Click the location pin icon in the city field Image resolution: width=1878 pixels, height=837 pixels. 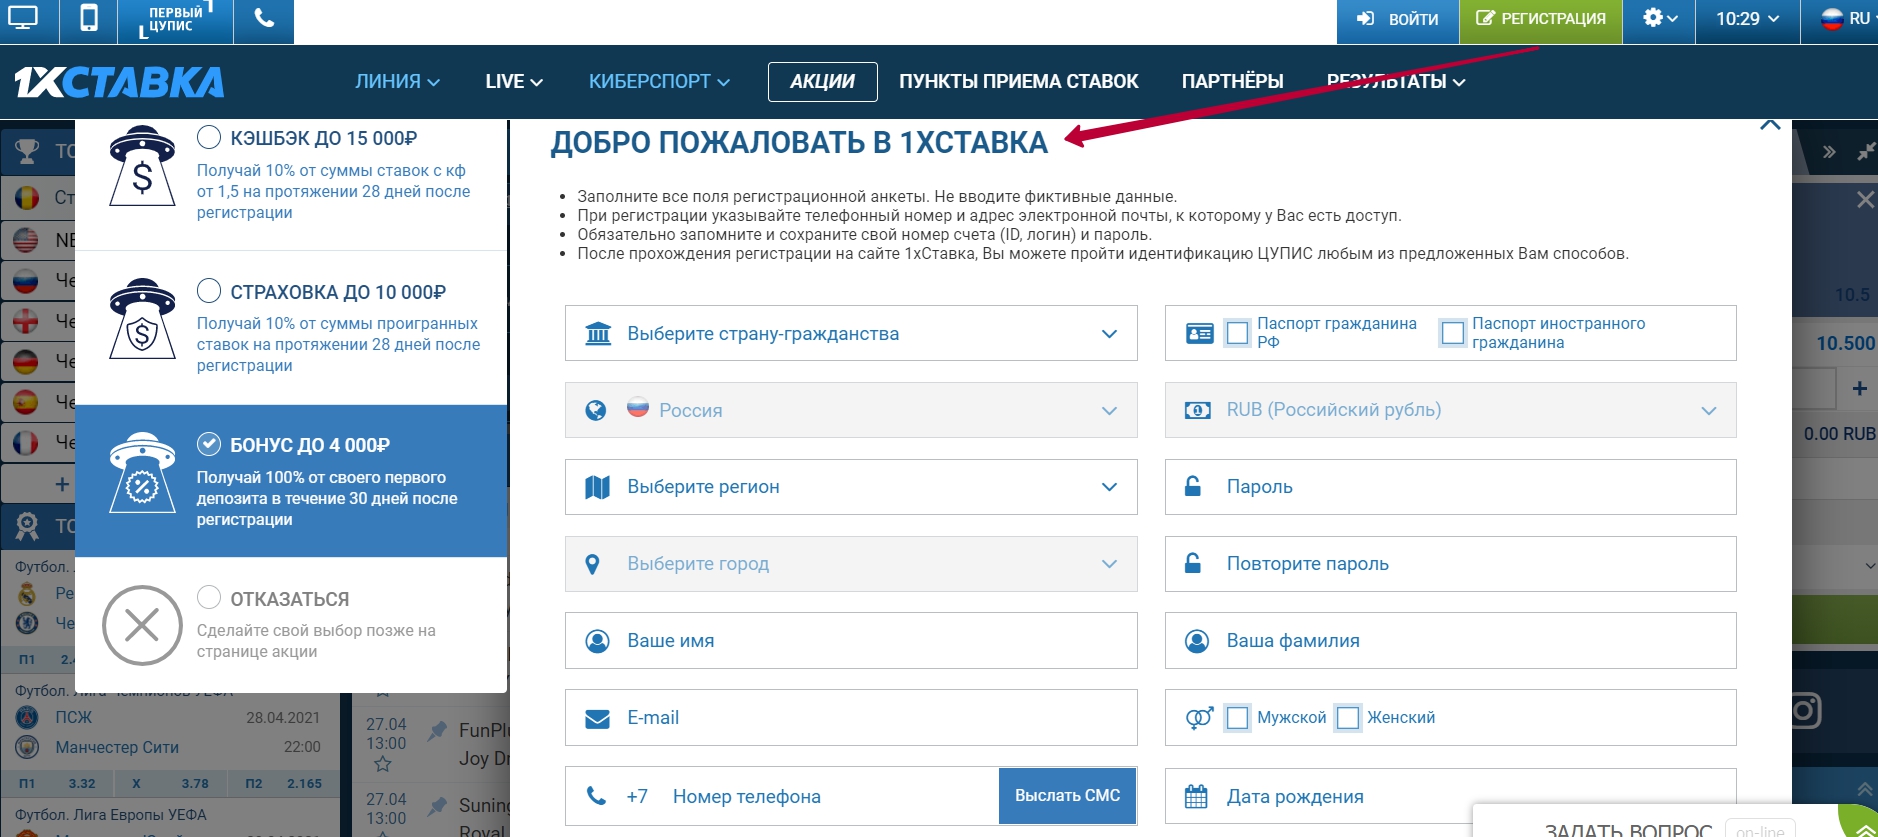[x=593, y=564]
